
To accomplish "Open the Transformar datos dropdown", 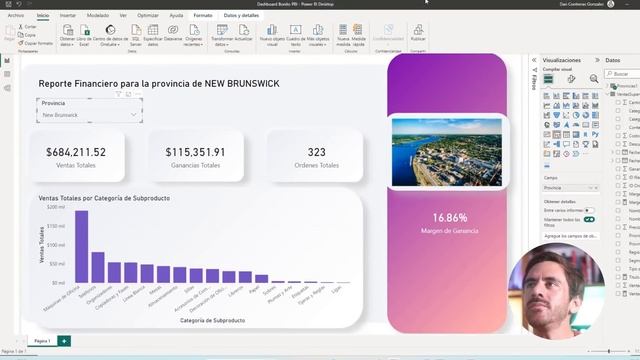I will tap(222, 35).
